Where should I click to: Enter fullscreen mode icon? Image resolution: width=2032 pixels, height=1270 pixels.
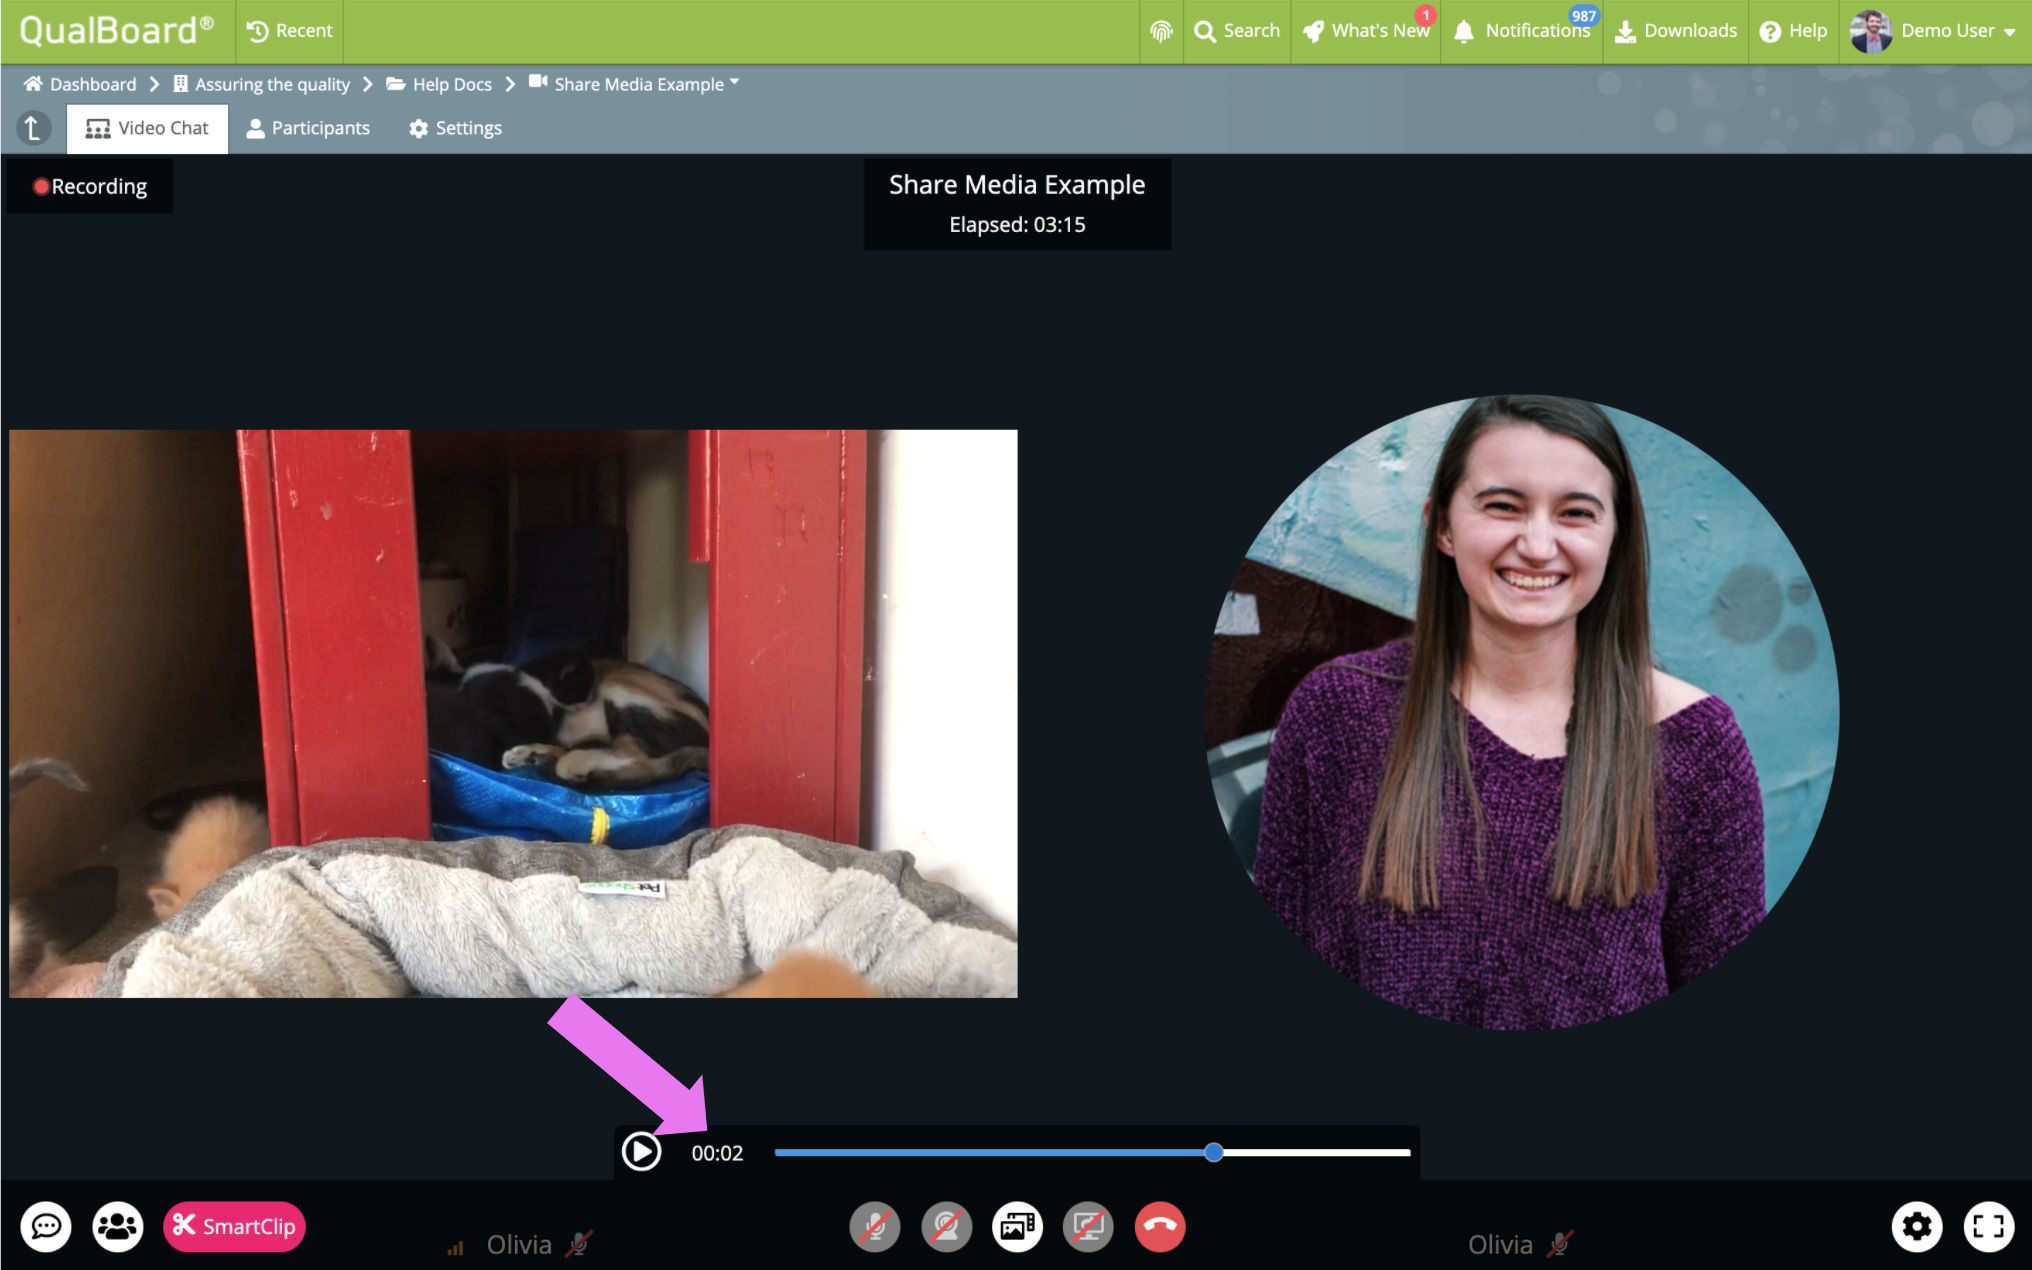pyautogui.click(x=1988, y=1226)
